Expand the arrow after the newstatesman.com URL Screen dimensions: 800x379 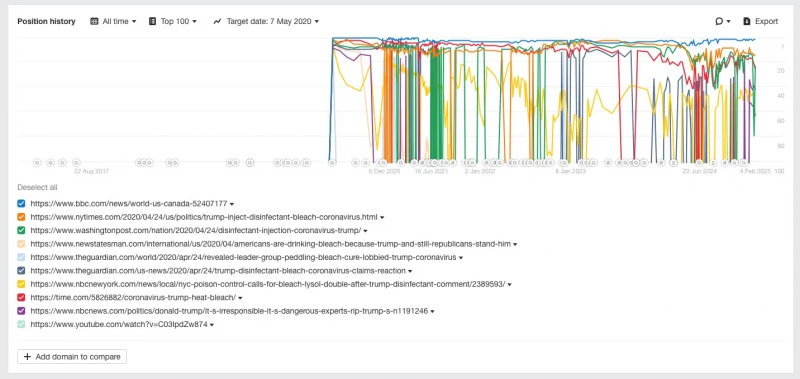point(515,244)
